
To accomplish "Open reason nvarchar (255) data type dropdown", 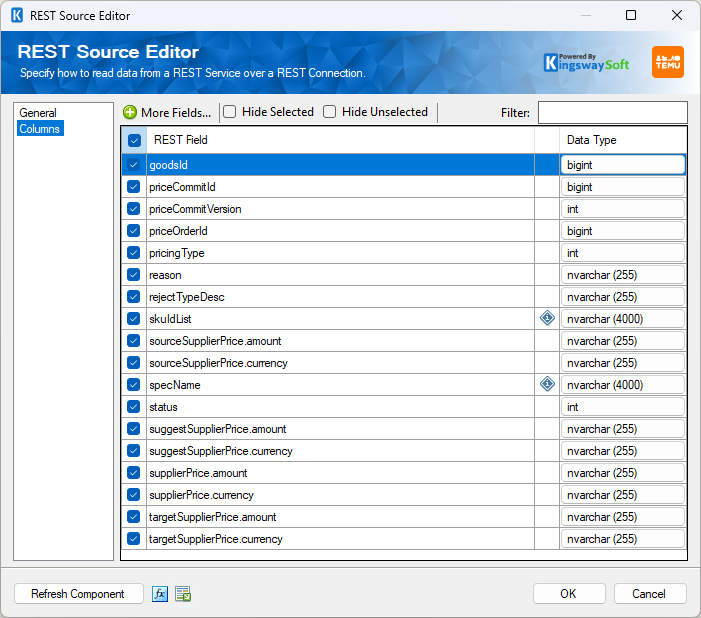I will pos(623,275).
